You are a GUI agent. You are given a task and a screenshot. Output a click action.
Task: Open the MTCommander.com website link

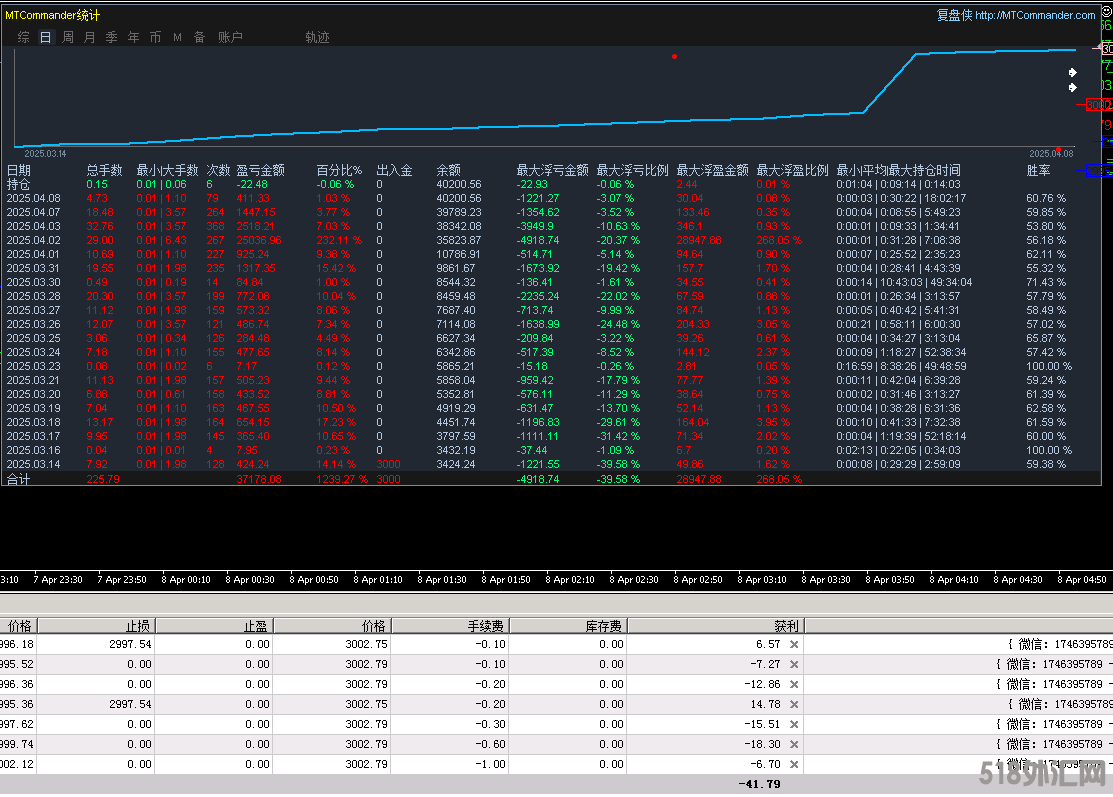pos(1035,15)
